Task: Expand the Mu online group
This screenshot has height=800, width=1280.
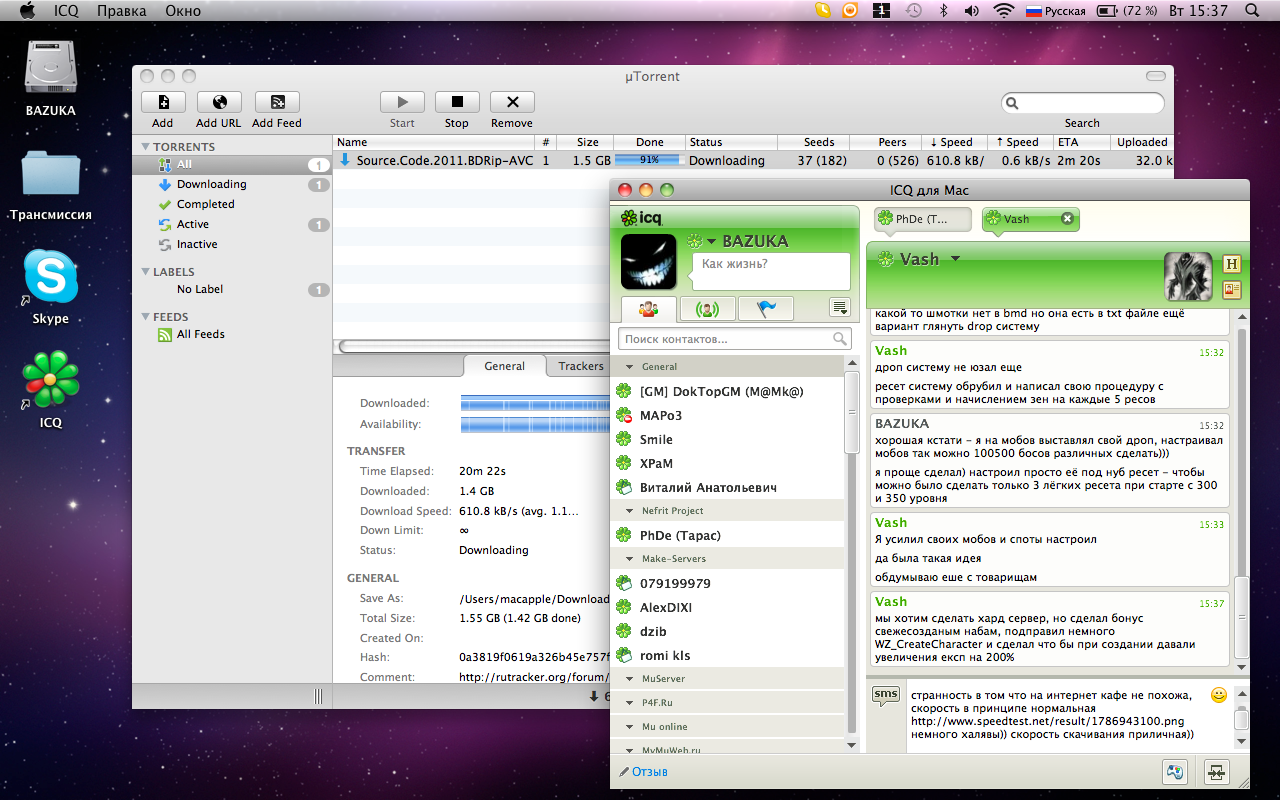Action: click(x=629, y=727)
